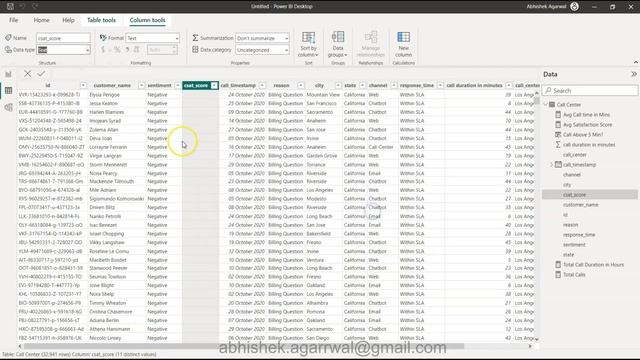This screenshot has height=360, width=640.
Task: Create a New column
Action: click(403, 44)
